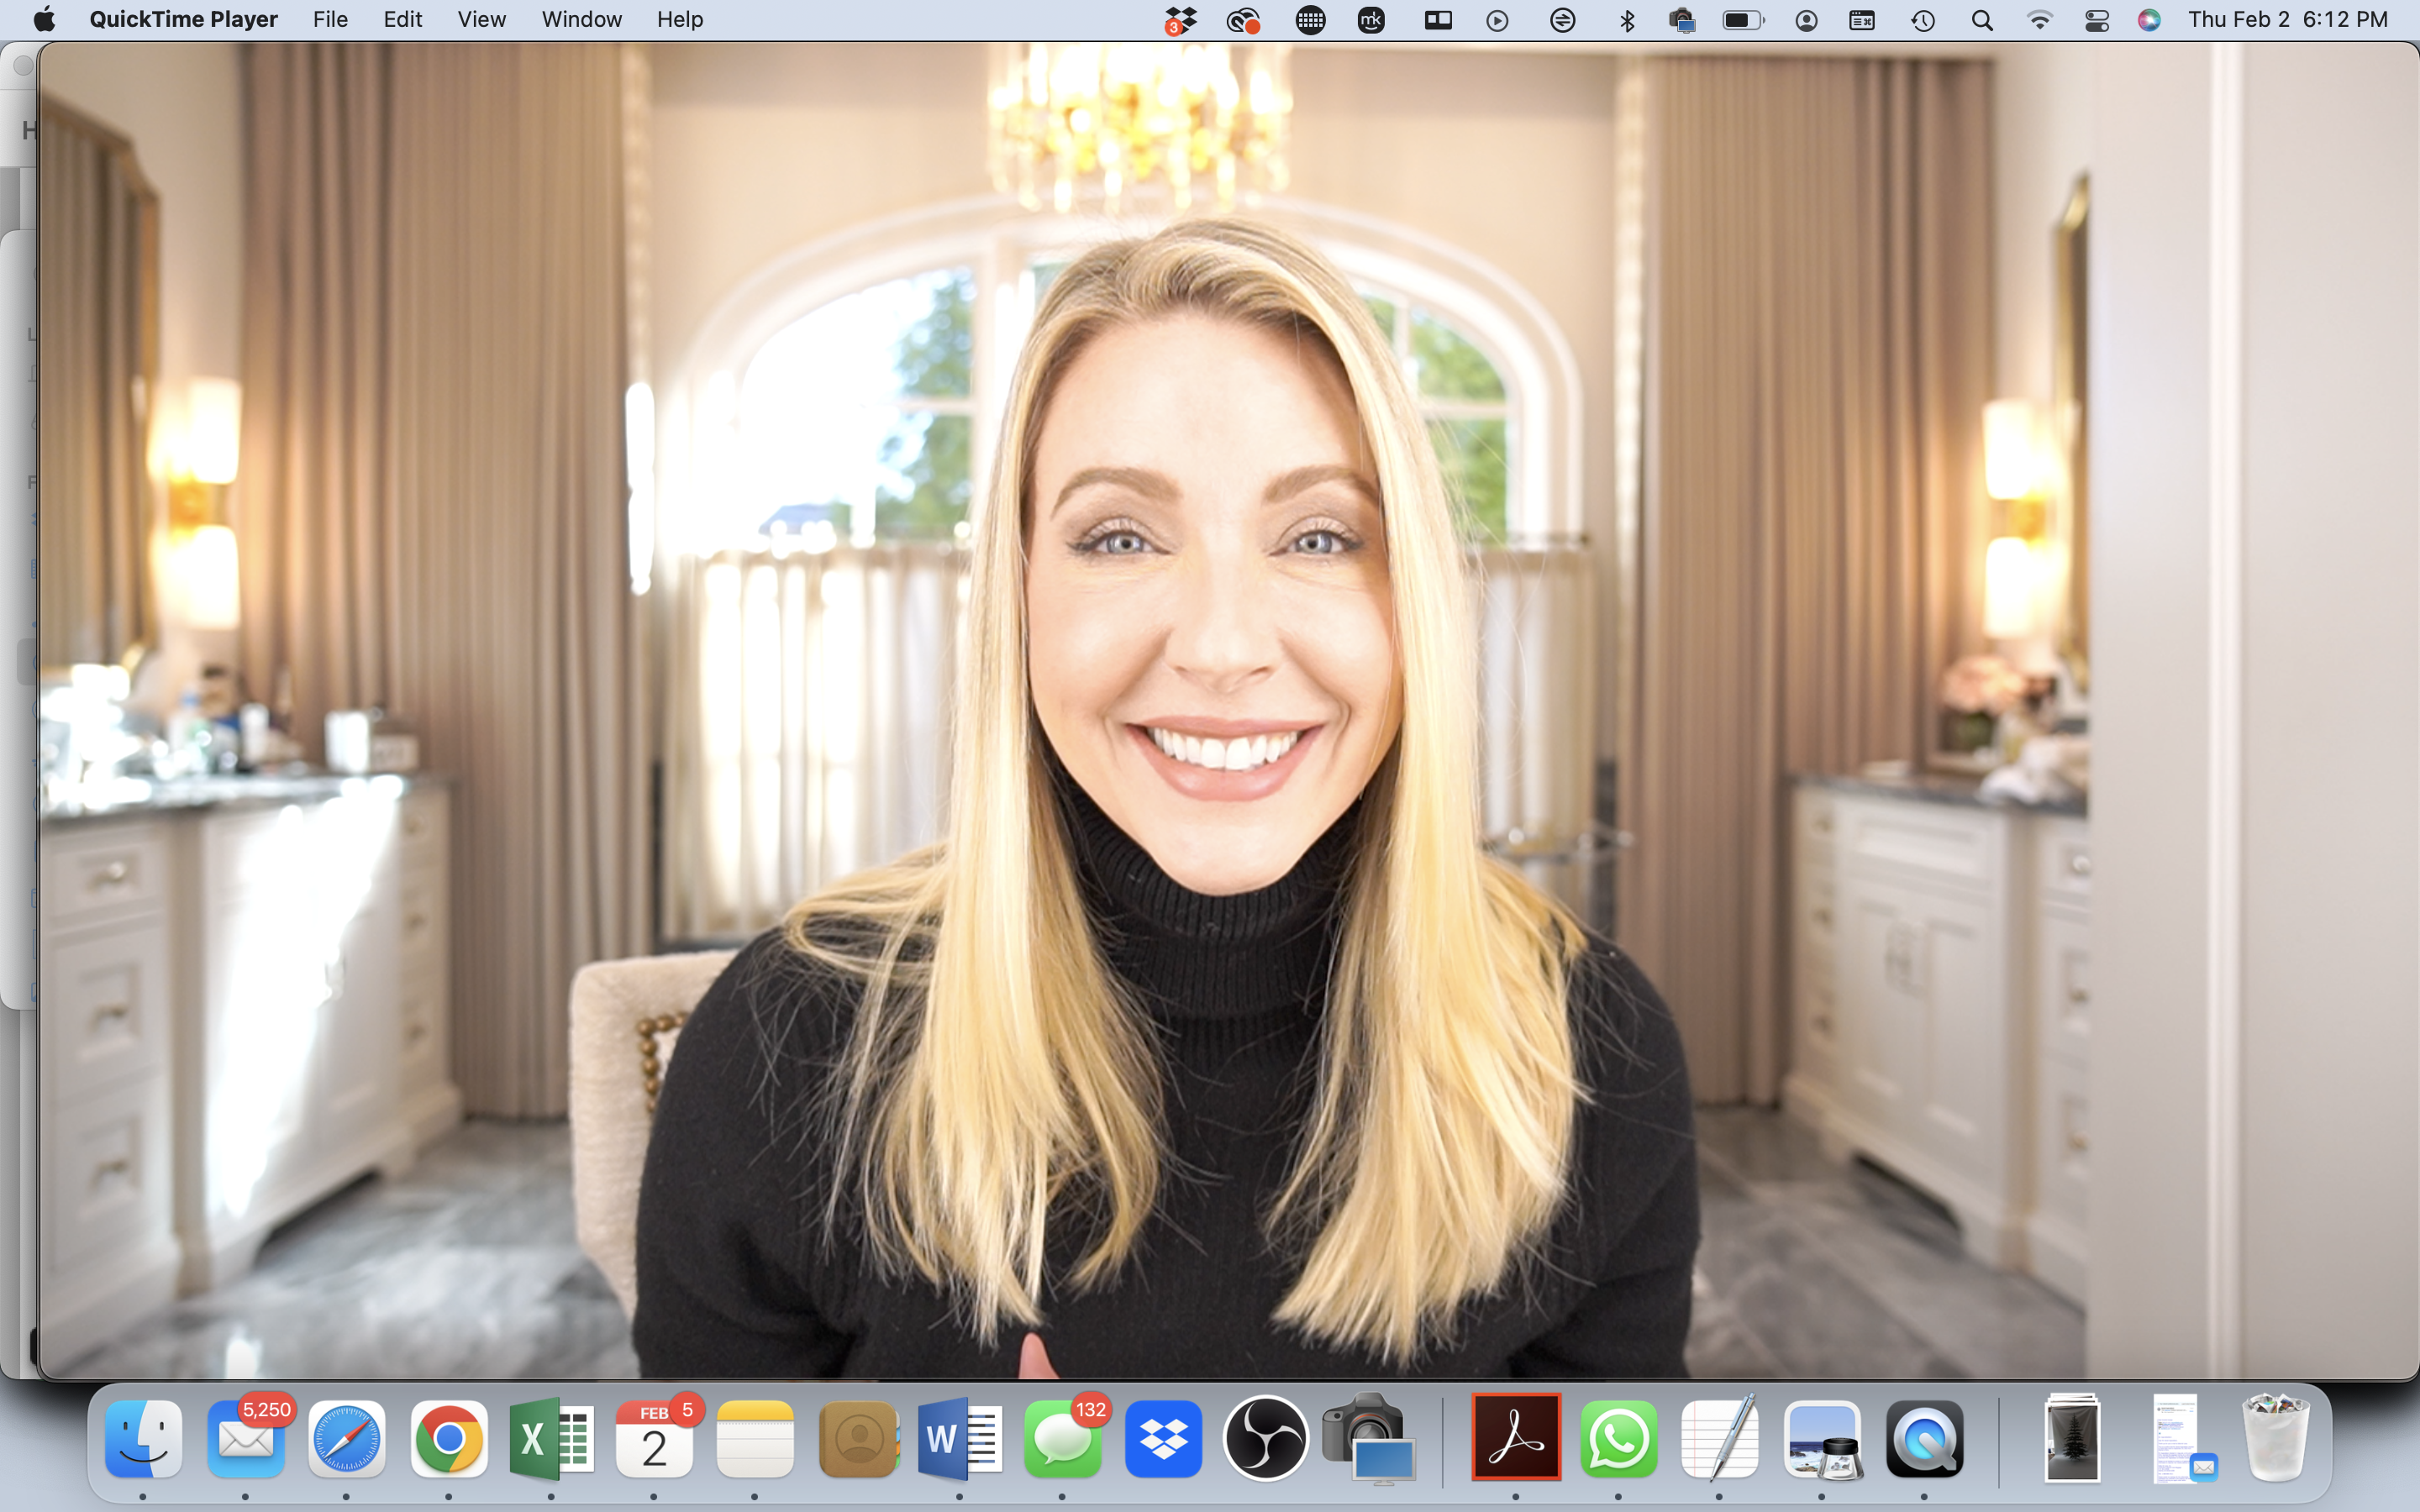
Task: Open the QuickTime Player application menu
Action: 183,20
